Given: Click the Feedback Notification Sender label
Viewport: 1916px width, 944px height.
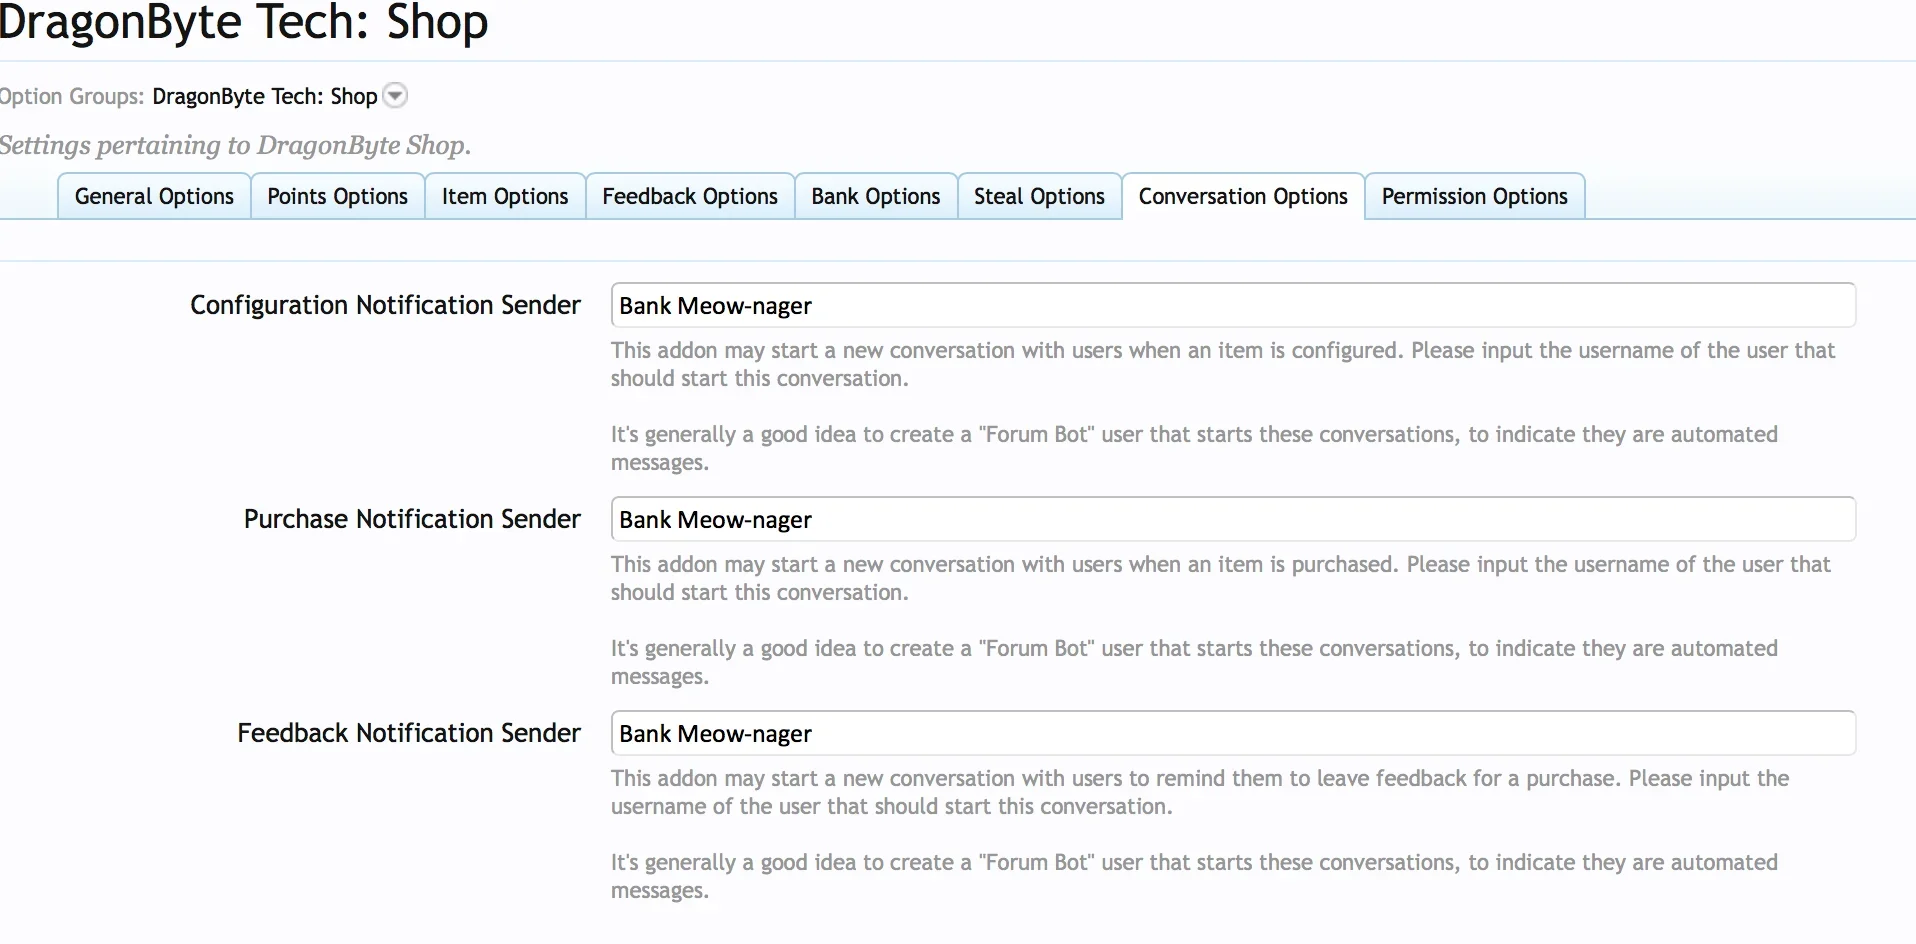Looking at the screenshot, I should click(408, 733).
